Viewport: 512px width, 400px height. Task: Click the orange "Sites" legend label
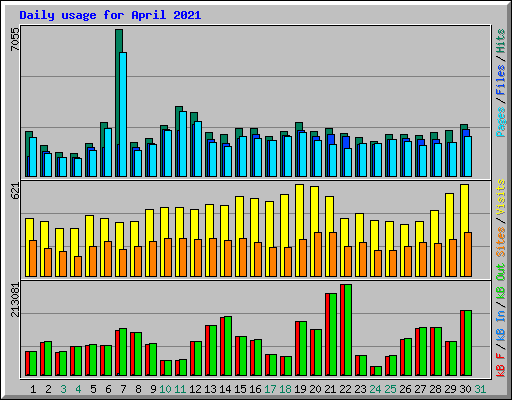501,242
